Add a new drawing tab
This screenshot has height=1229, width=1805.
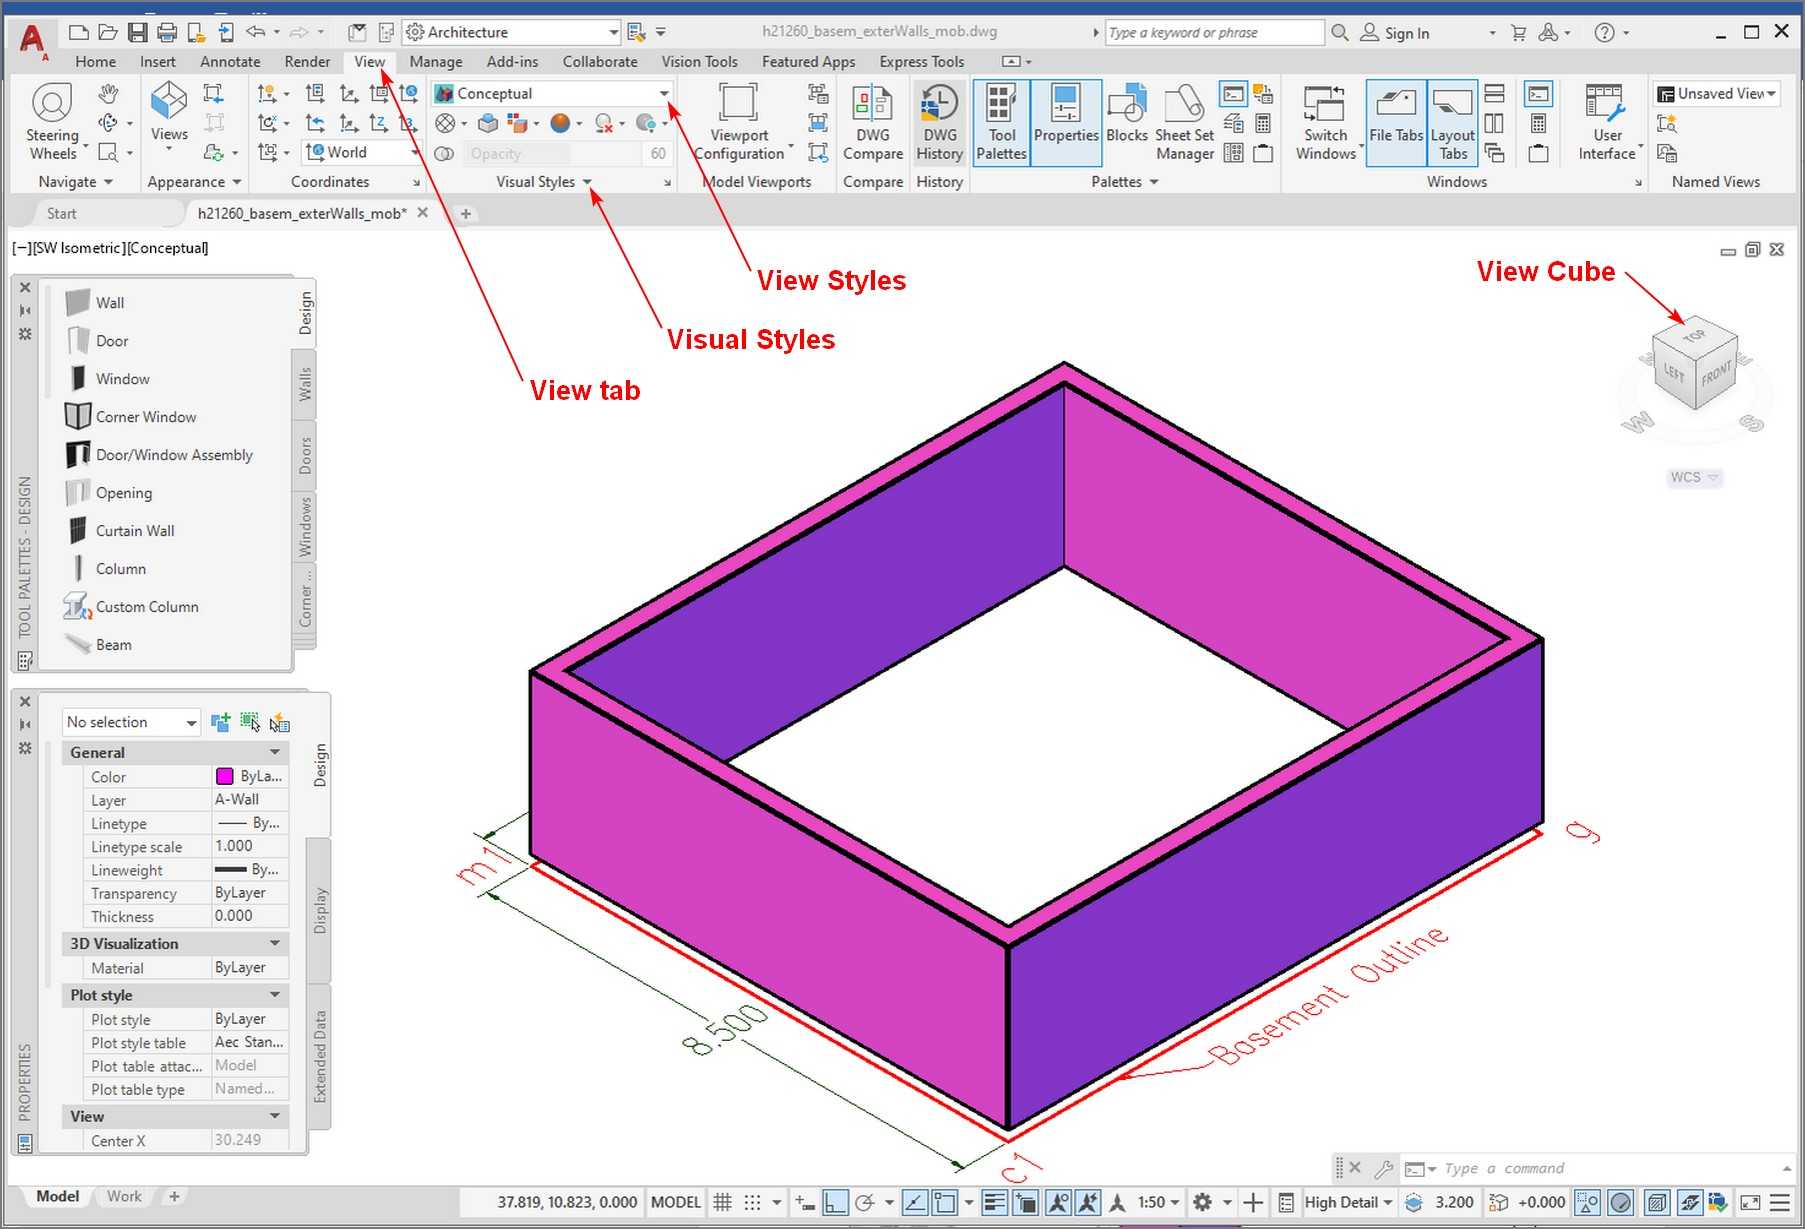[x=465, y=213]
